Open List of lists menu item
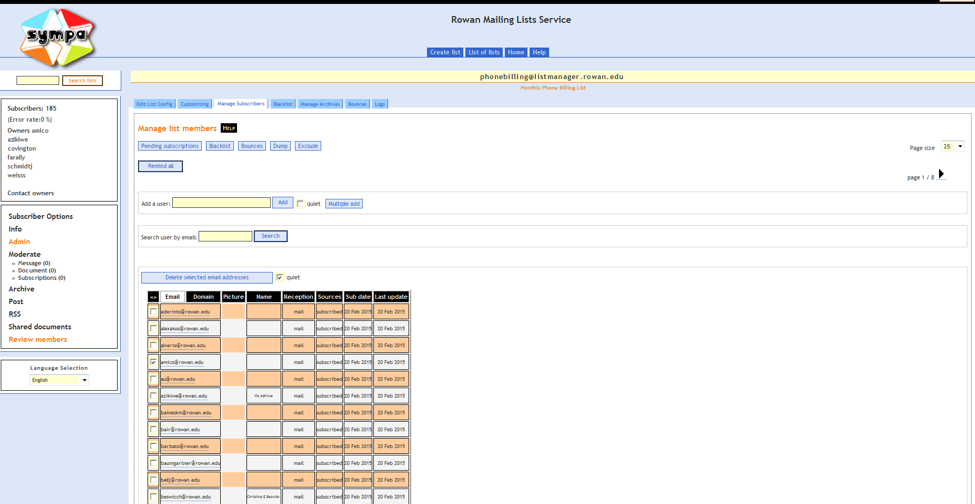975x504 pixels. (x=484, y=52)
